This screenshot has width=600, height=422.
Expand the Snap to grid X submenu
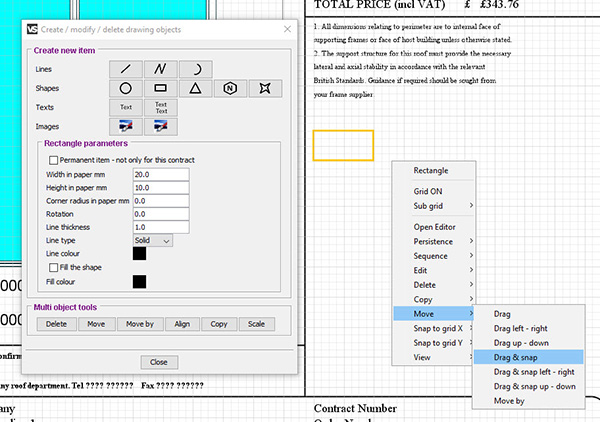click(434, 328)
